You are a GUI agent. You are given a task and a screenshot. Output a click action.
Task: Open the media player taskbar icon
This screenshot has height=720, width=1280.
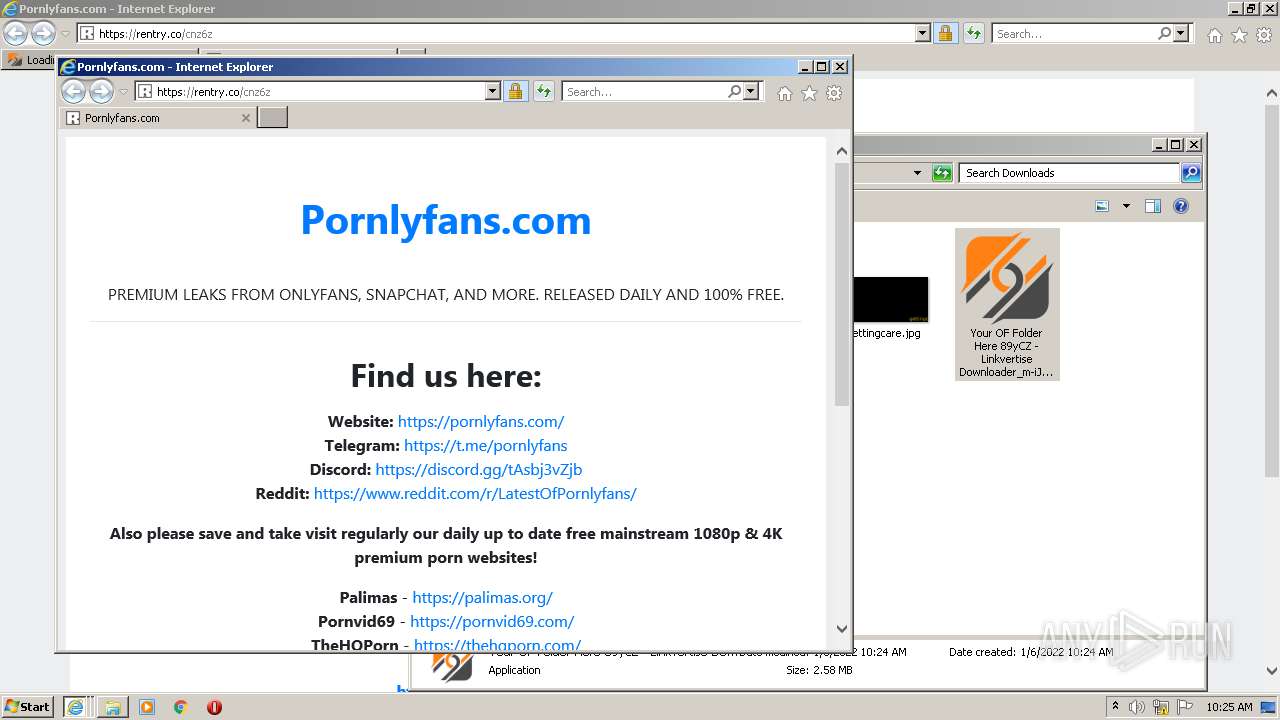[x=147, y=707]
